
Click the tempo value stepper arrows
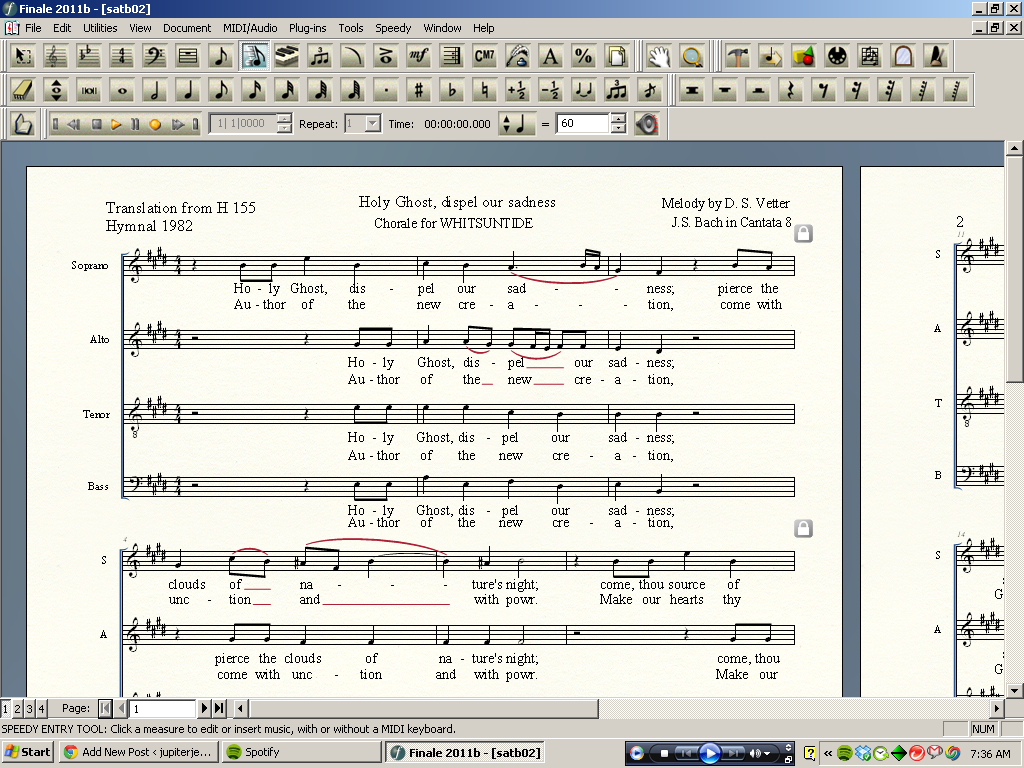618,123
